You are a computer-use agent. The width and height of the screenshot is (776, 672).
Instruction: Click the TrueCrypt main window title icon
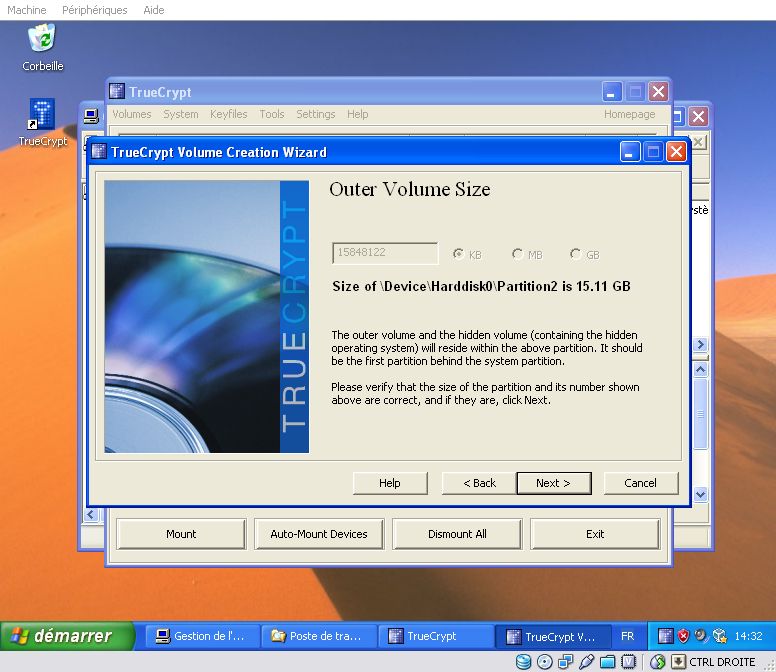[117, 92]
